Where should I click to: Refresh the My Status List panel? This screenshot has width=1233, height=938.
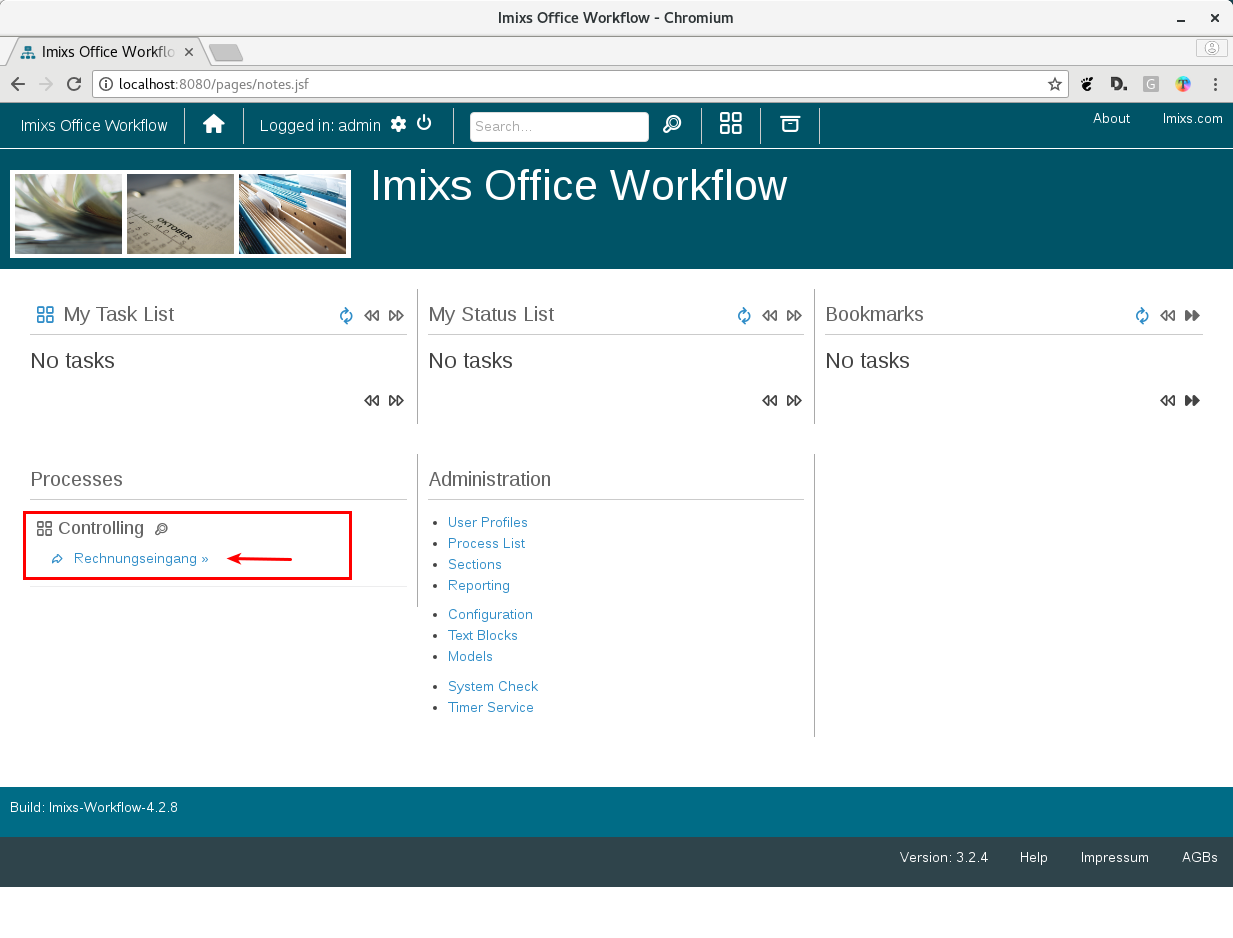pyautogui.click(x=744, y=316)
